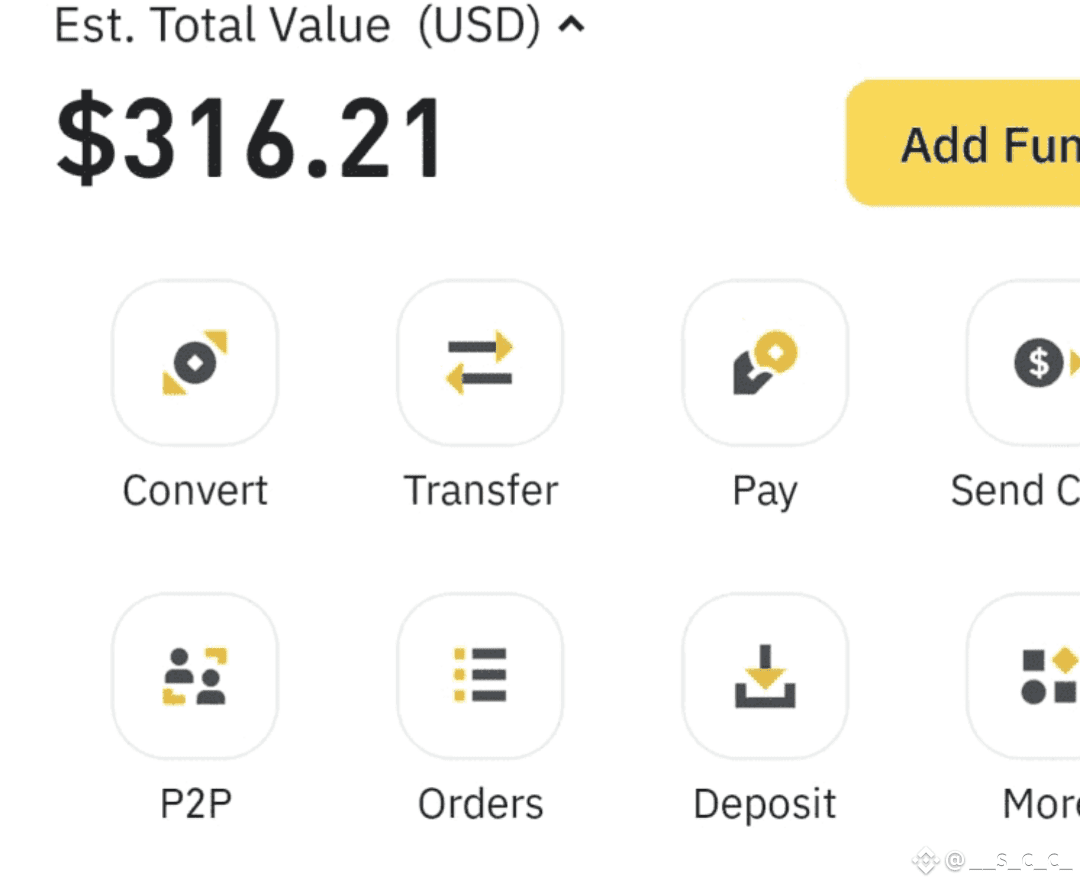Select the Transfer text label

(481, 491)
